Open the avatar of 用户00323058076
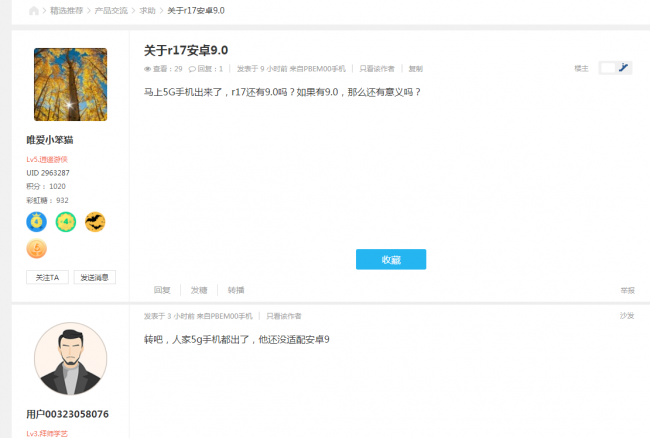 point(70,358)
